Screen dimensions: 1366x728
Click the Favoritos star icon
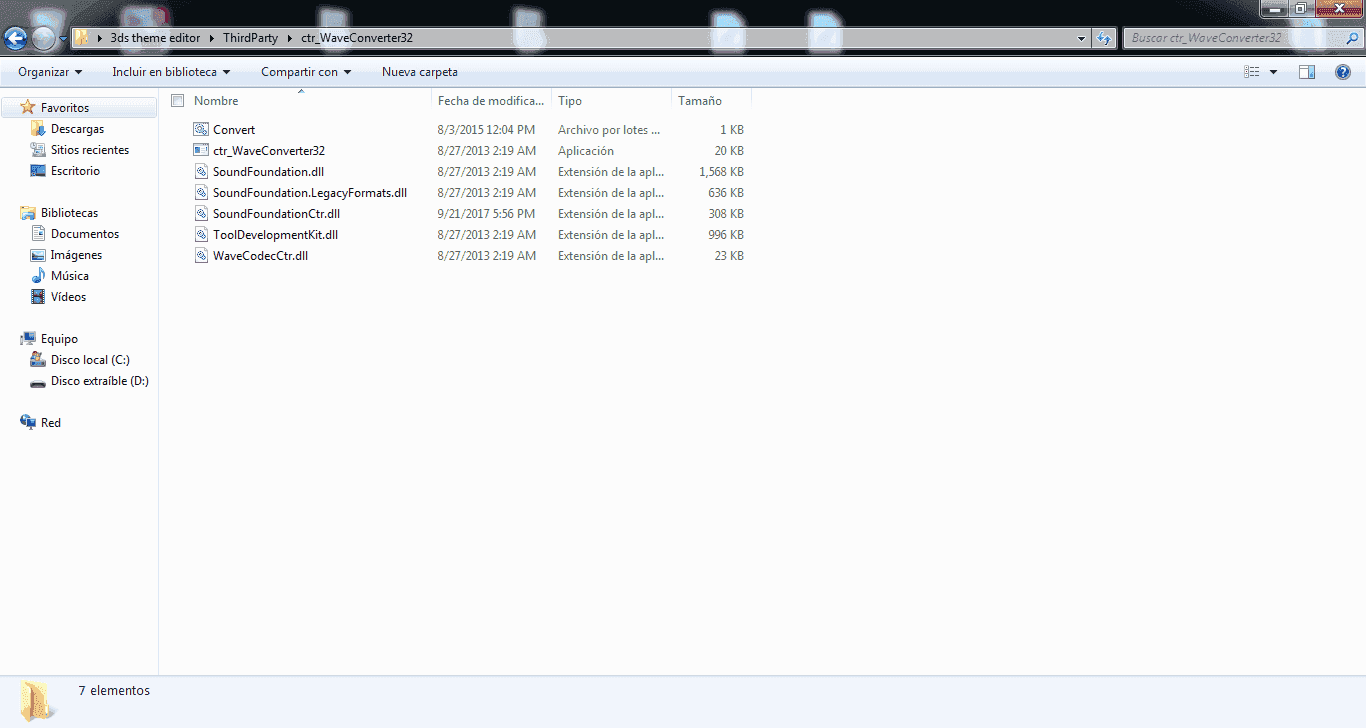pos(28,107)
